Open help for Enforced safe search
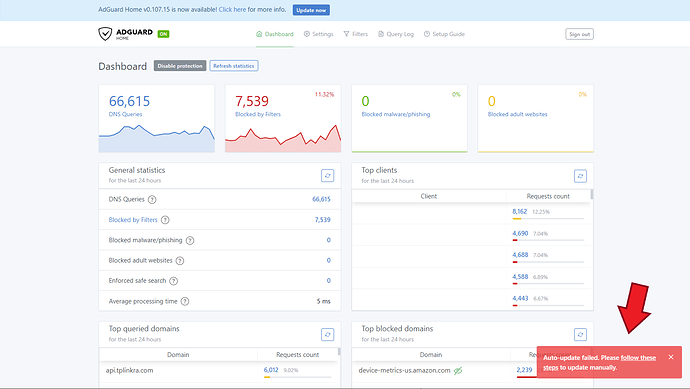Screen dimensions: 690x389 (173, 281)
